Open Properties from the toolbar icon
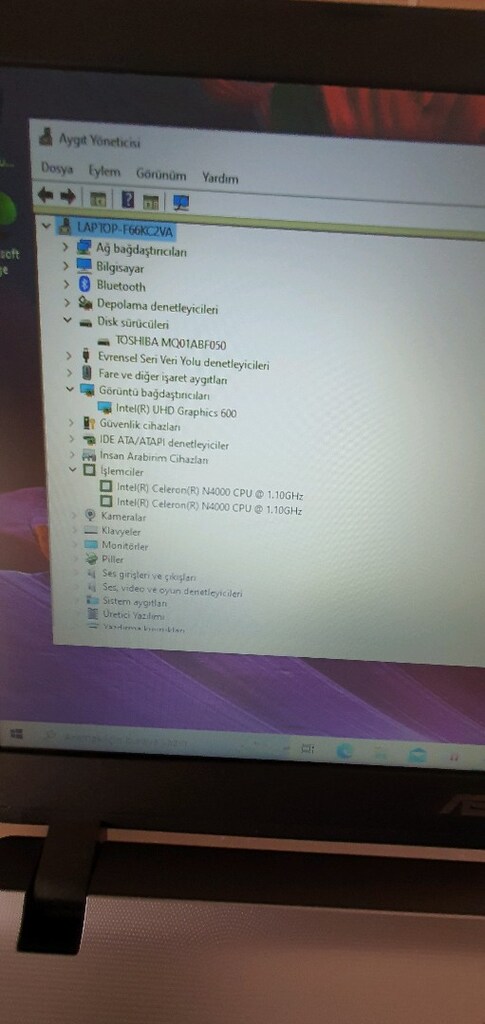The height and width of the screenshot is (1024, 485). (x=99, y=199)
